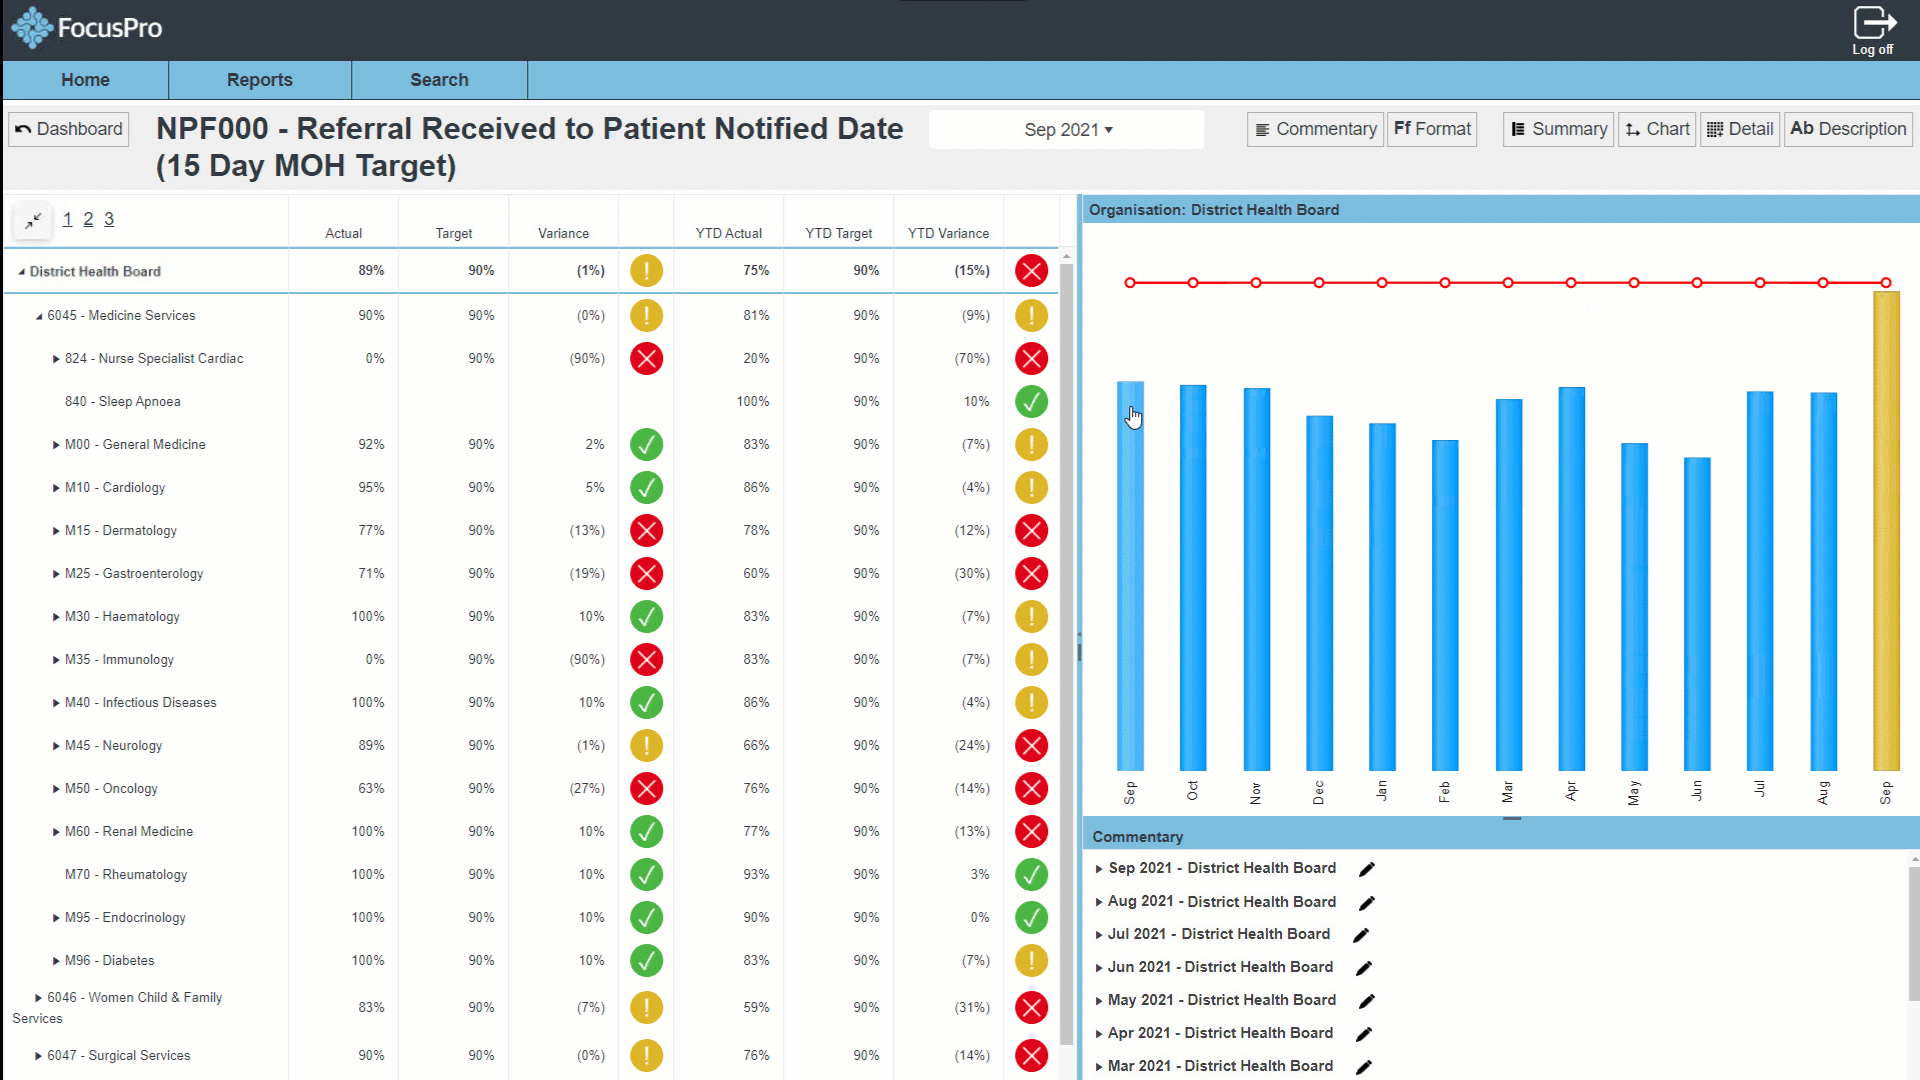This screenshot has height=1080, width=1920.
Task: Go back to Dashboard
Action: pos(69,129)
